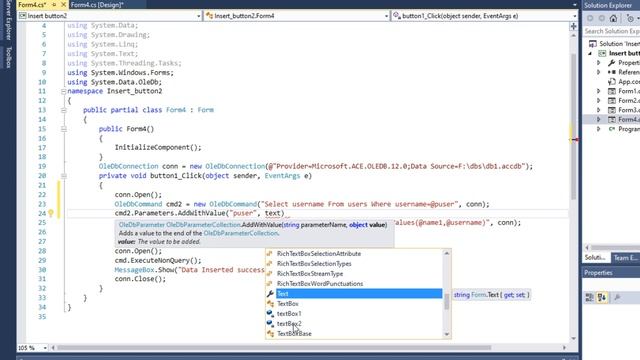640x360 pixels.
Task: Switch Properties panel to Alphabetical view
Action: (602, 298)
